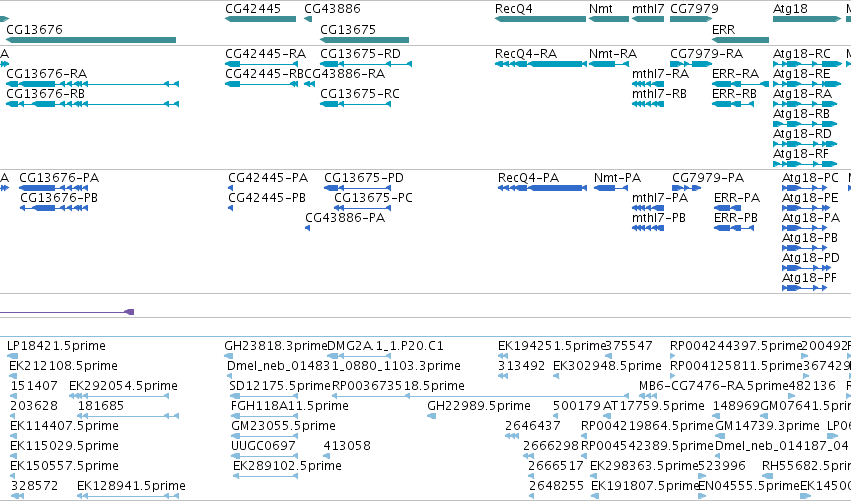The height and width of the screenshot is (501, 851).
Task: Click the EK302948.5prime EST label
Action: (x=607, y=366)
